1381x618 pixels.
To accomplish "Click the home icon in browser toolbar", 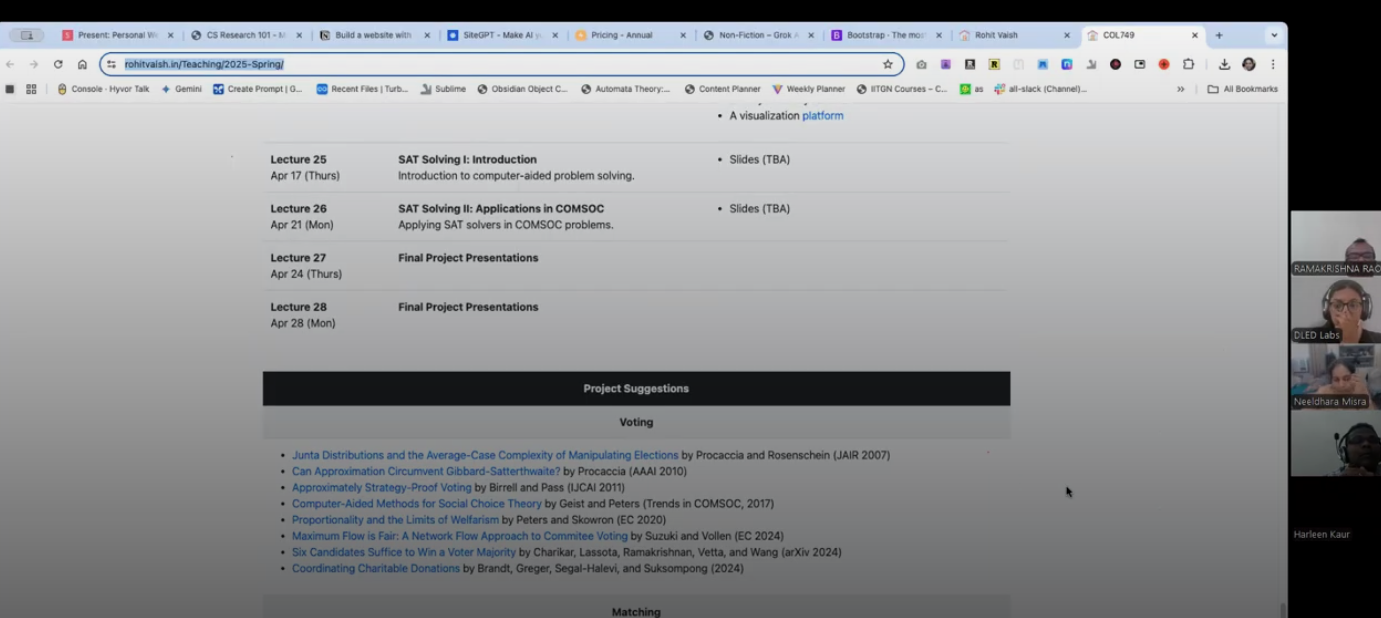I will 82,64.
